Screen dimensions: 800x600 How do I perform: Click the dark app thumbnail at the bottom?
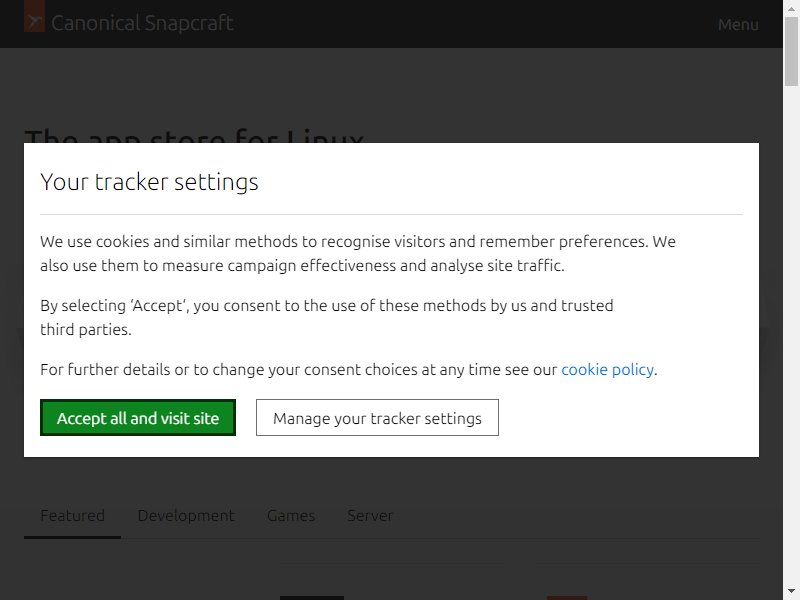[312, 598]
